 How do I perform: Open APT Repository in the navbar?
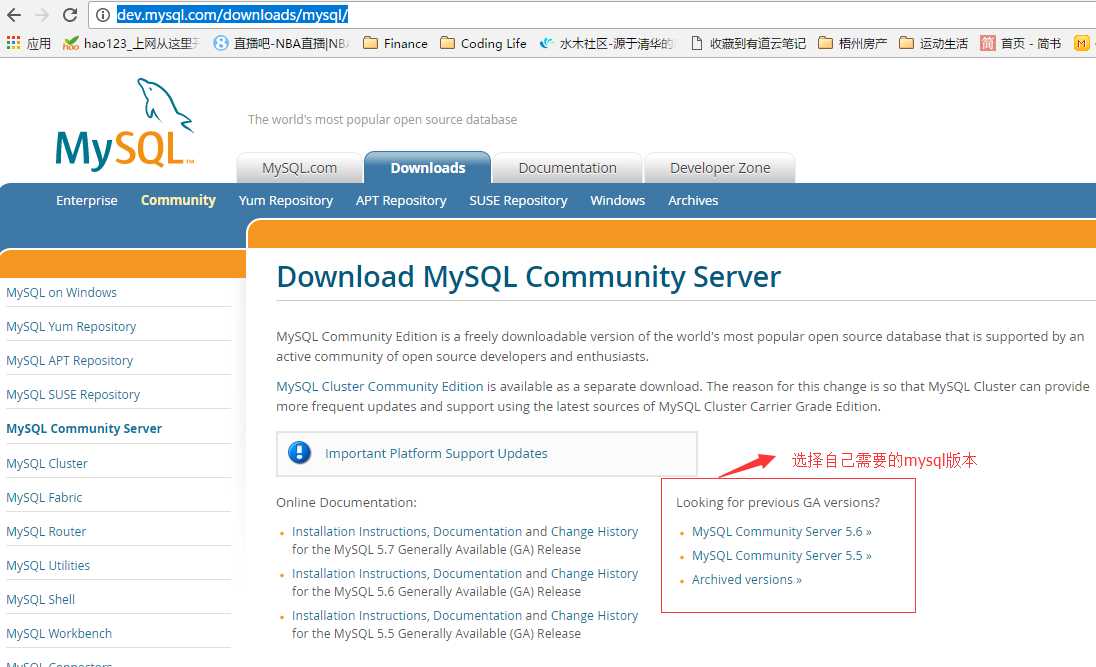(x=401, y=201)
